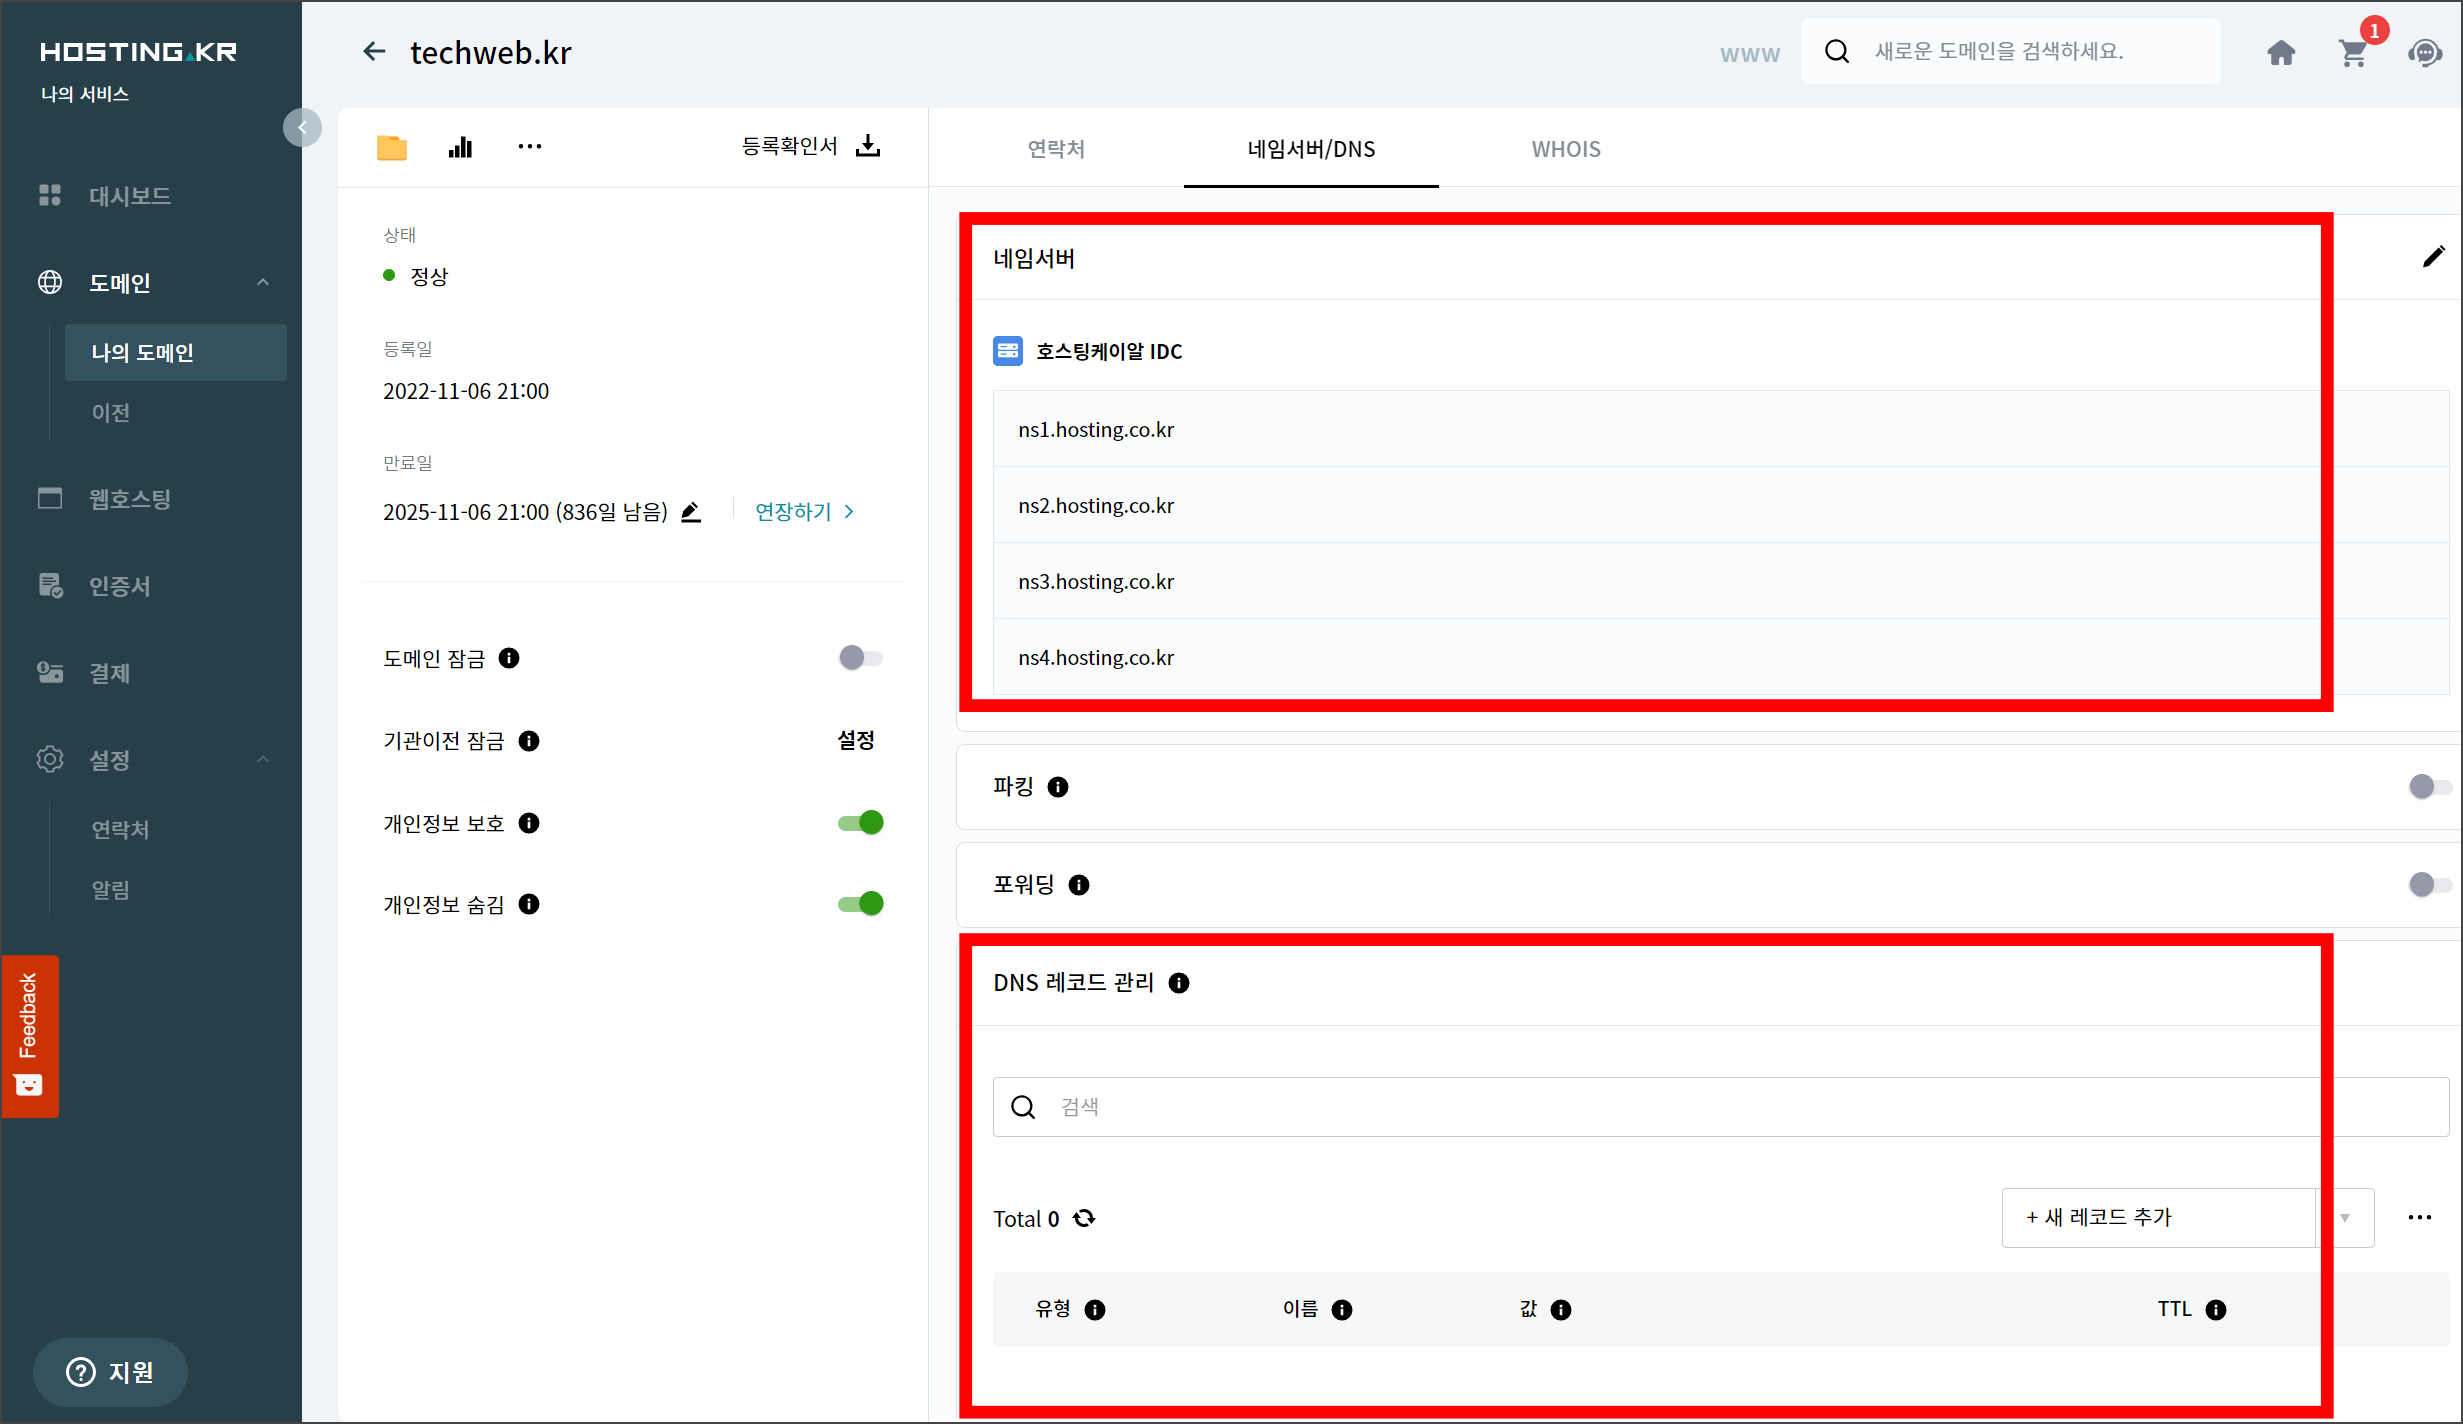Open the 지원 help button
Image resolution: width=2463 pixels, height=1424 pixels.
pyautogui.click(x=110, y=1372)
